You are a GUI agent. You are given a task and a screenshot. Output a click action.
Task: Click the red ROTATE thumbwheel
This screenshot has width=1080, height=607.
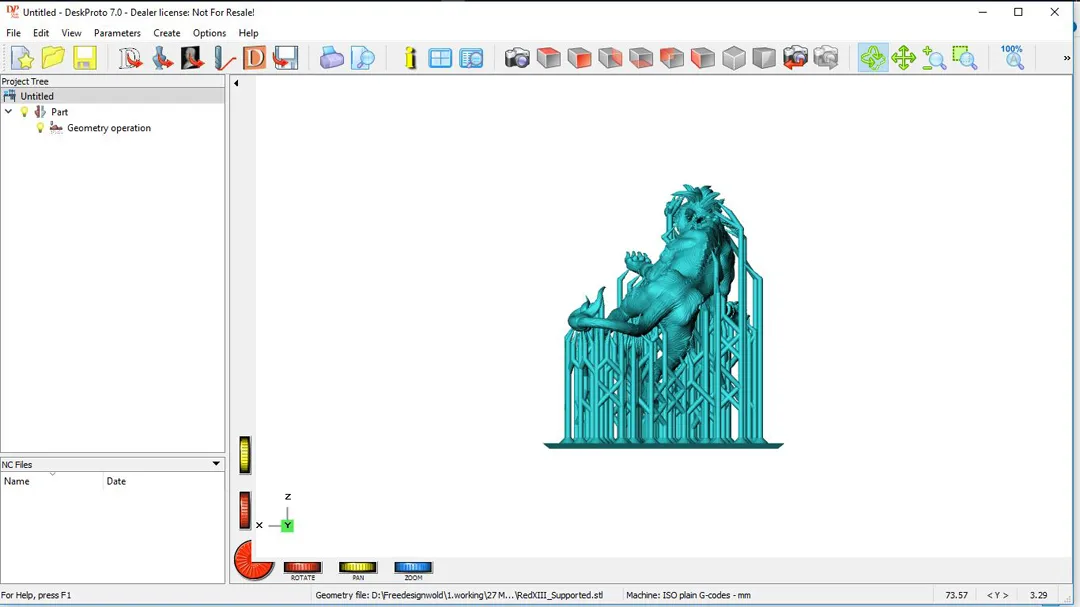[x=302, y=567]
